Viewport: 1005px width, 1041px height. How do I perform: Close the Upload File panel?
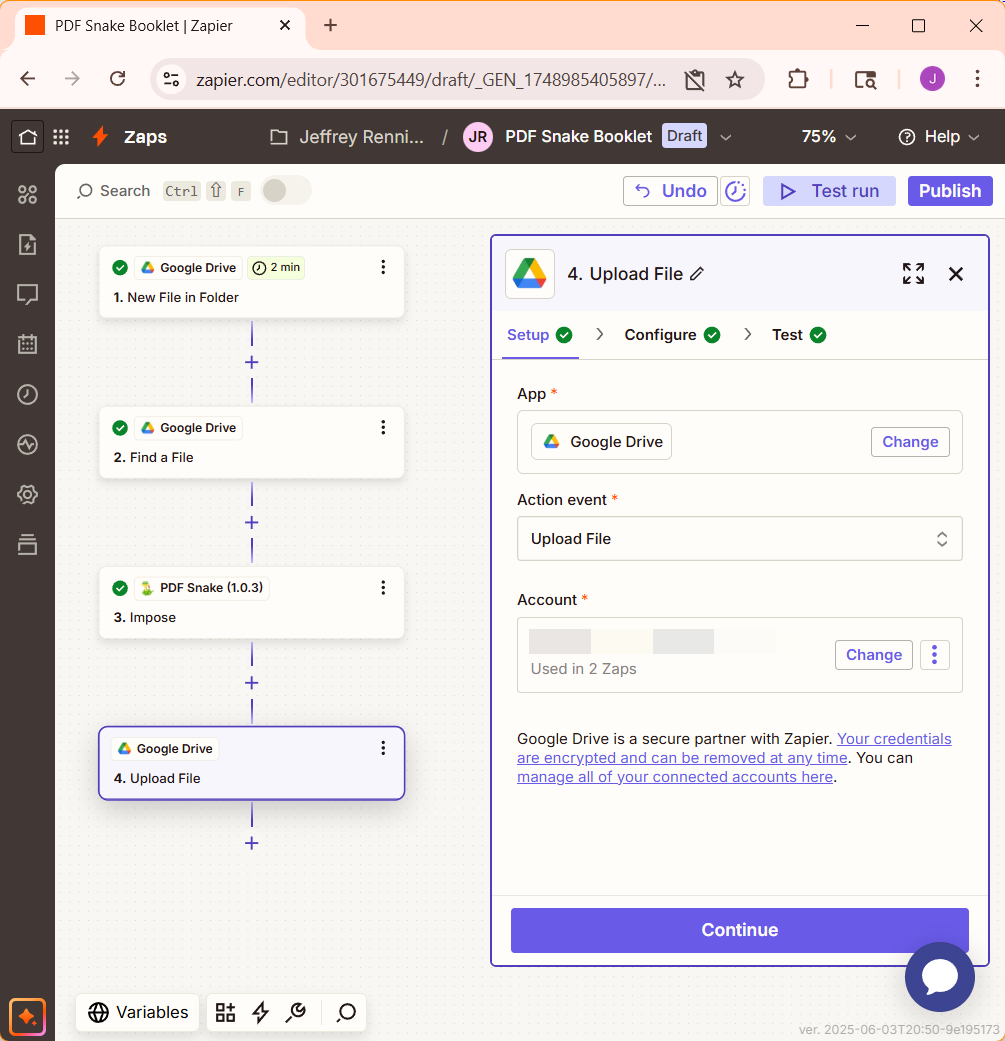956,274
